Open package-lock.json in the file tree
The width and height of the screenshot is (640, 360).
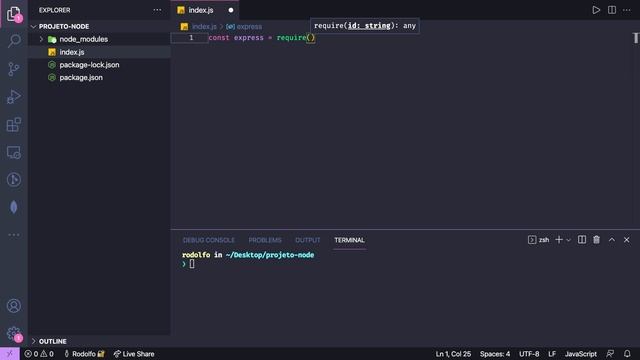click(89, 65)
